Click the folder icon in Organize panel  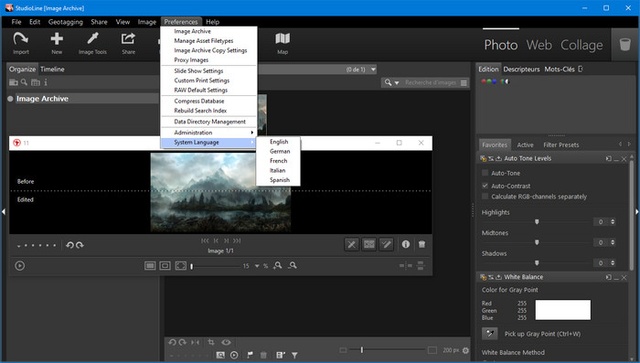point(13,82)
